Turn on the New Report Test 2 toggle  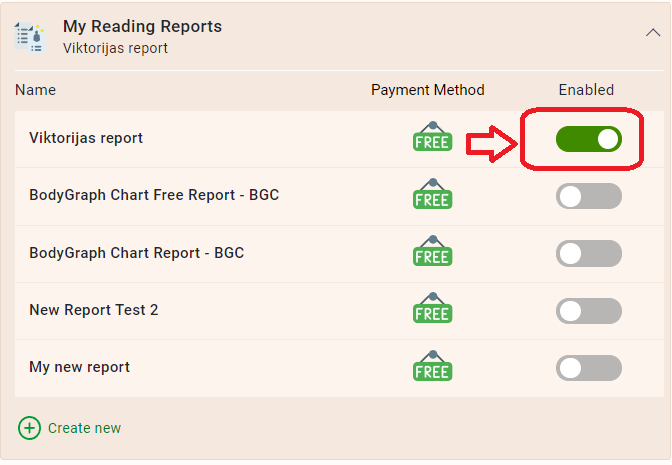coord(588,311)
